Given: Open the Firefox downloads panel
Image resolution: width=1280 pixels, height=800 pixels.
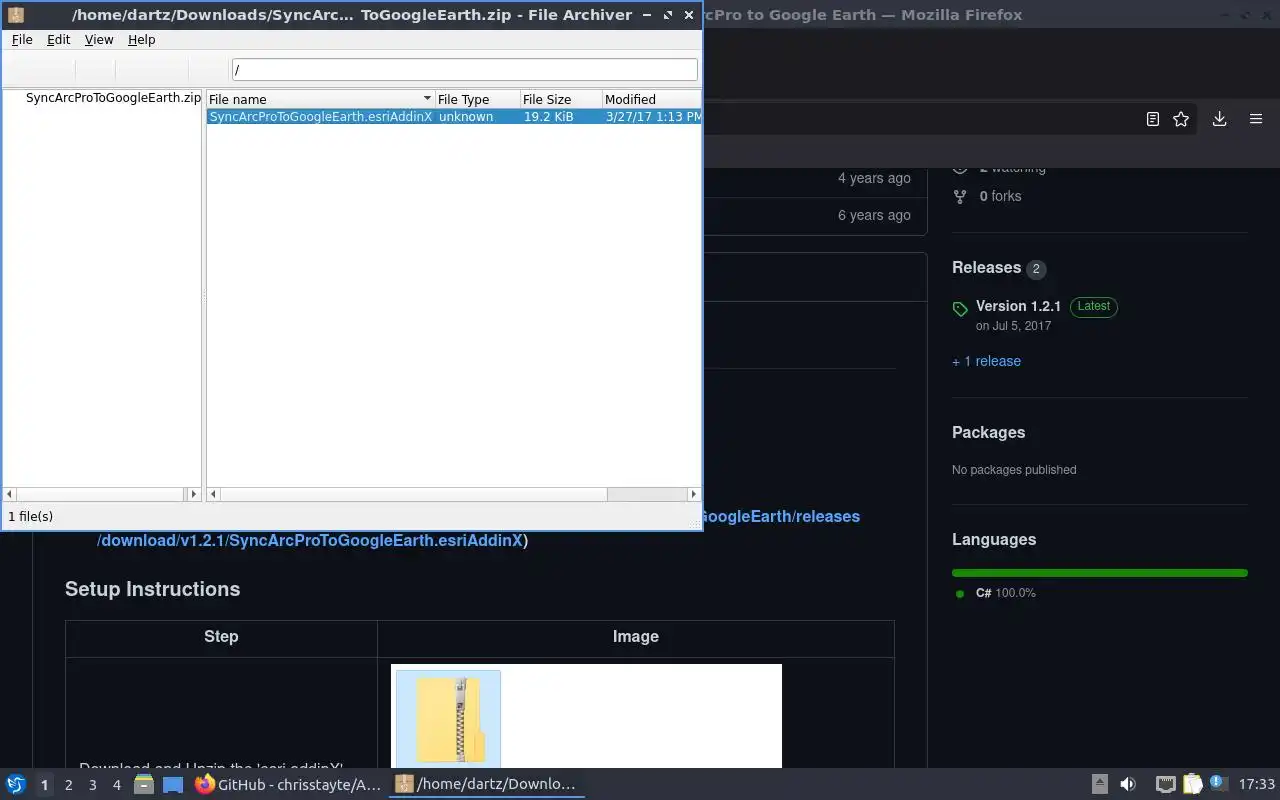Looking at the screenshot, I should point(1220,119).
